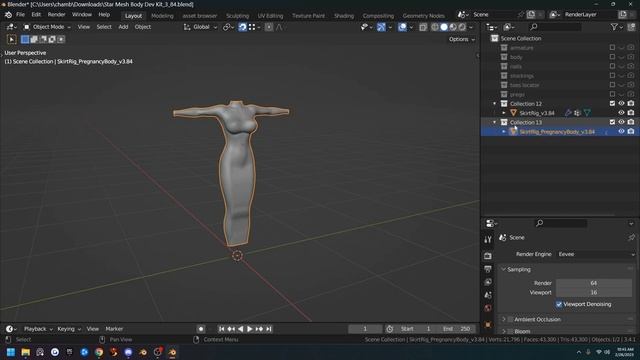
Task: Open the viewport Options dropdown
Action: (x=462, y=39)
